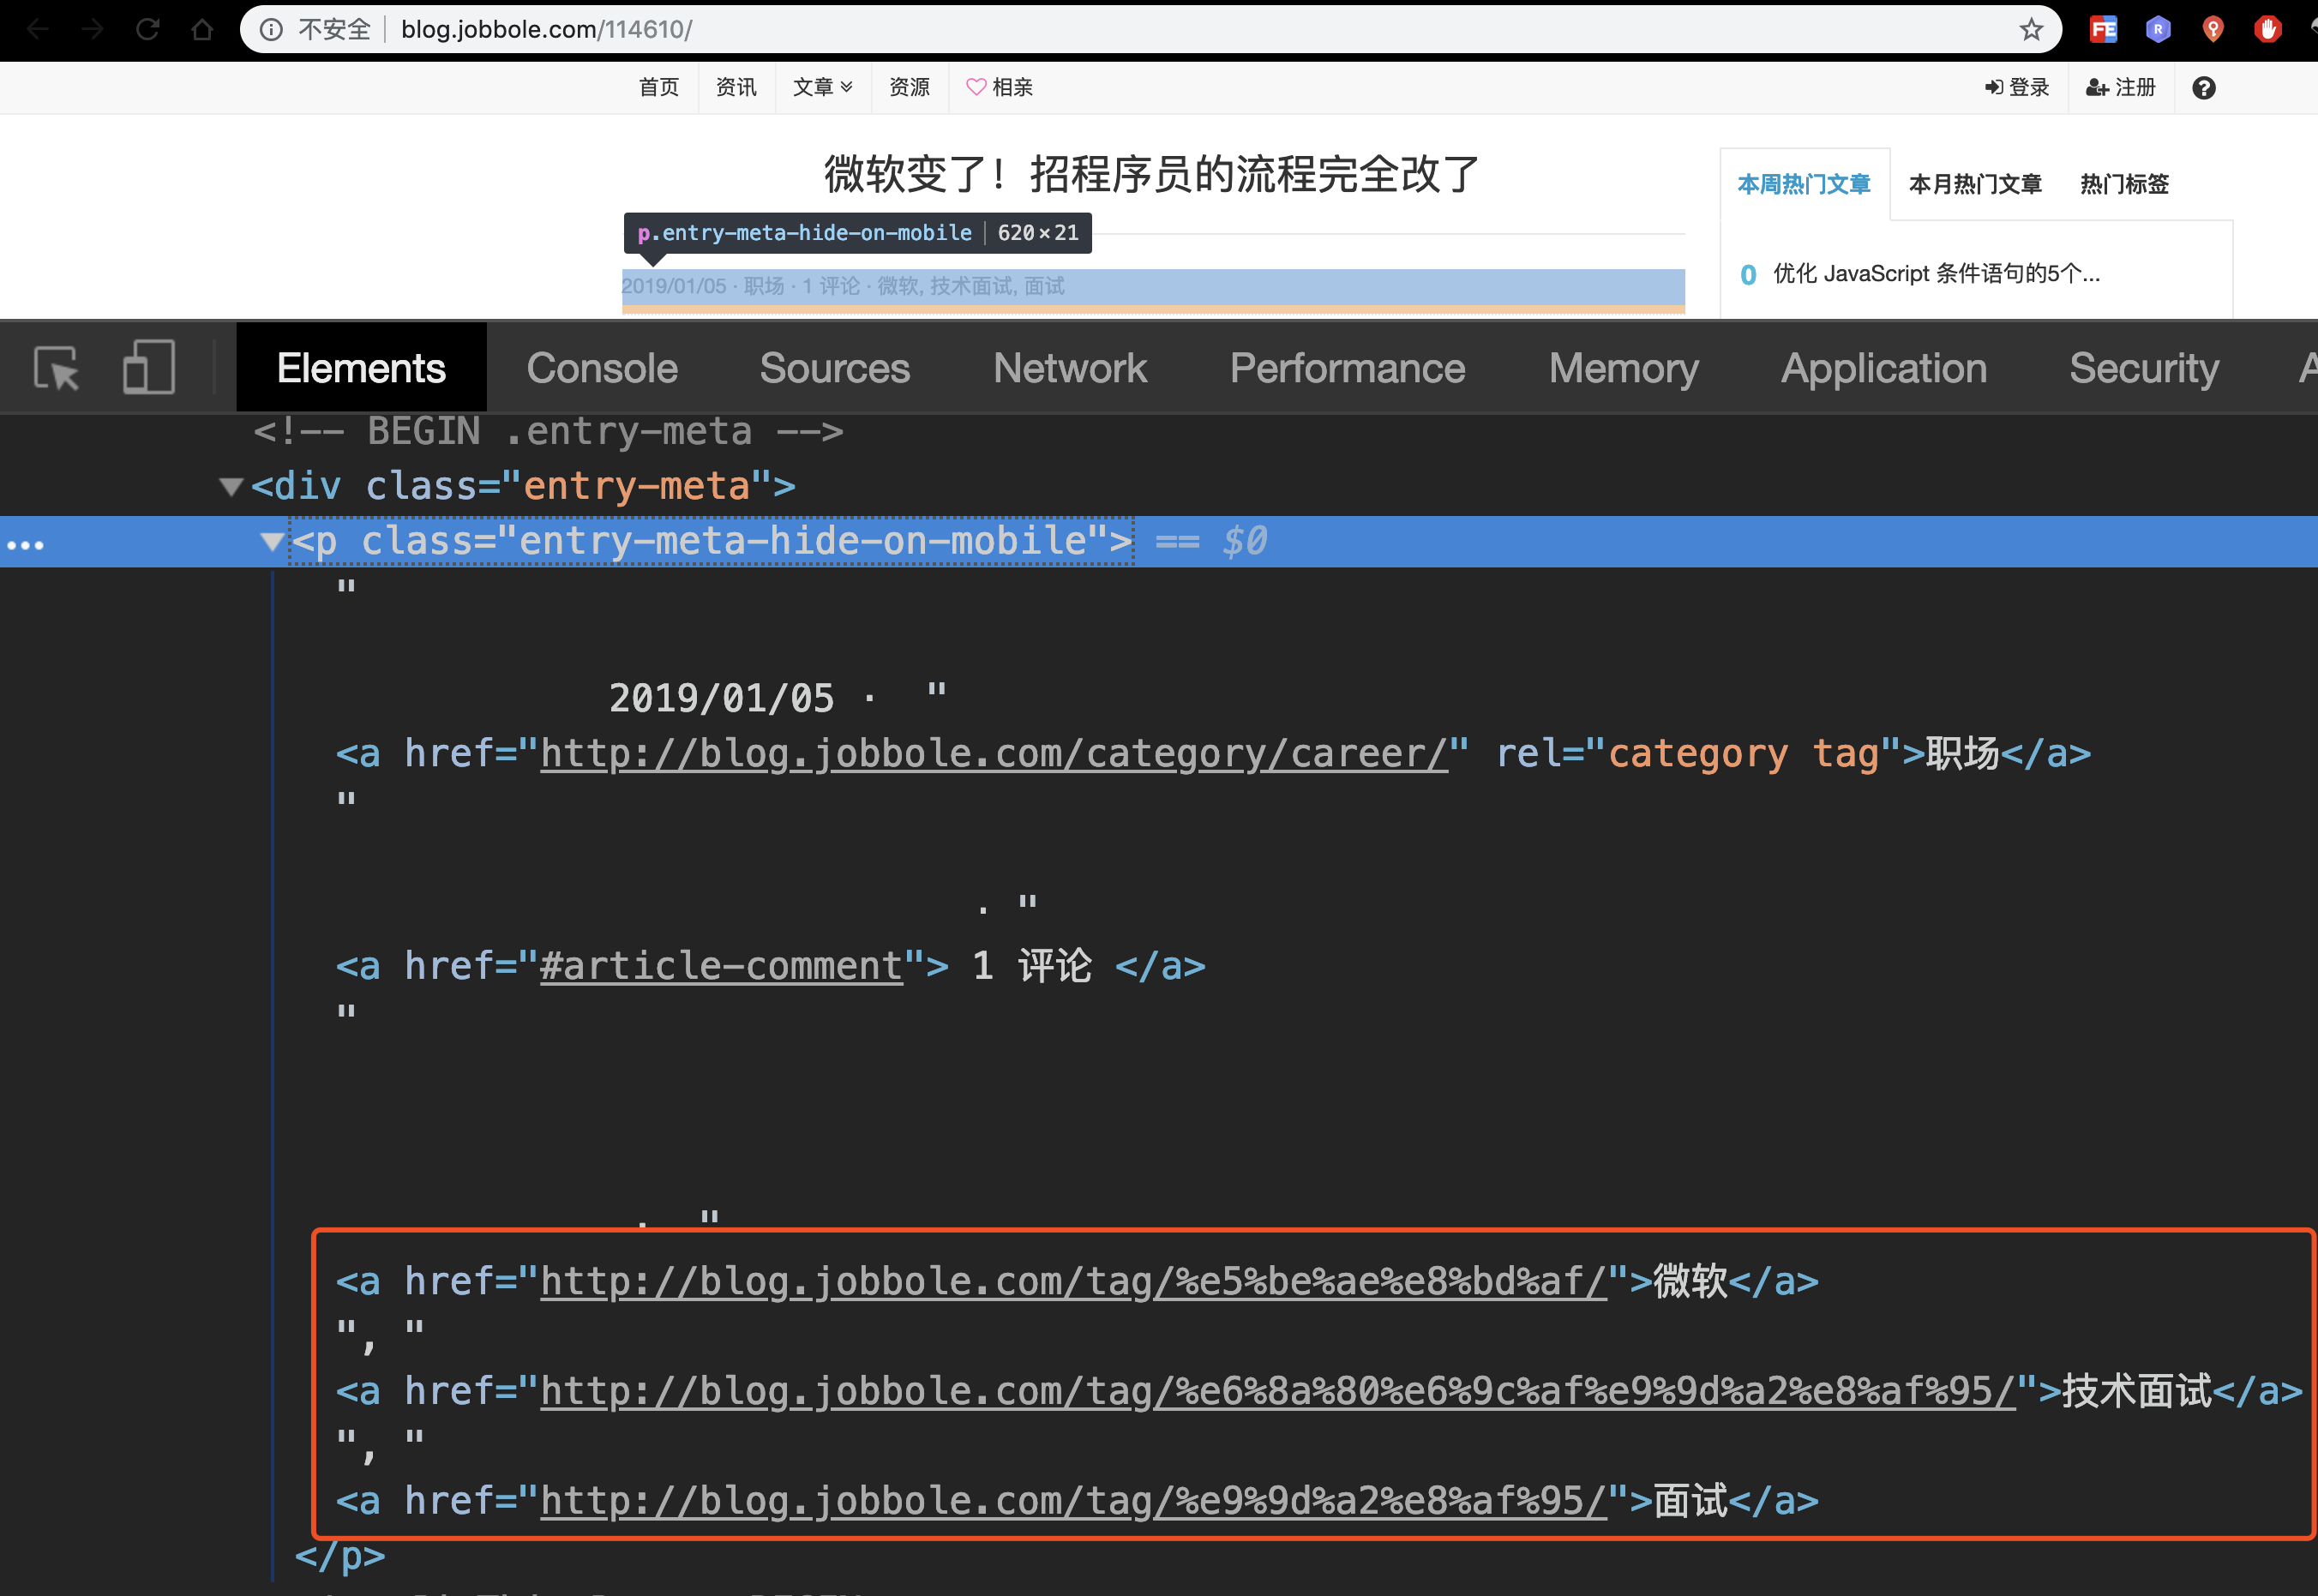Click the == $0 marker on selected node
The image size is (2318, 1596).
pos(1211,541)
